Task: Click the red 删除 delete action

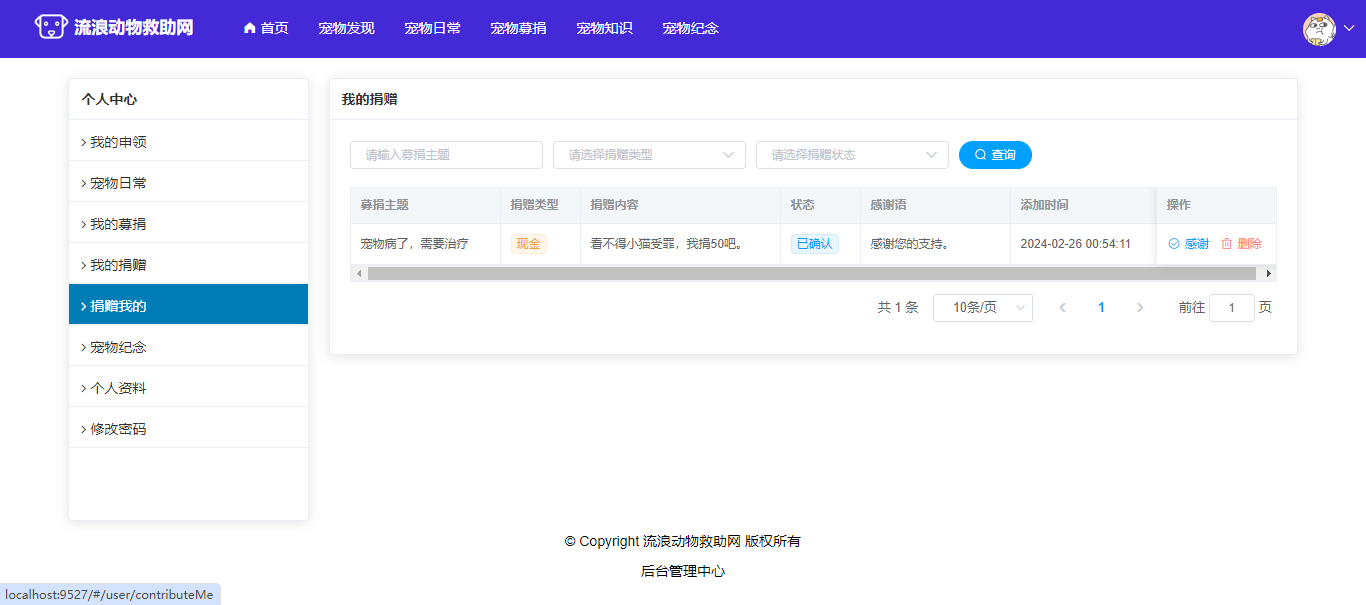Action: coord(1241,244)
